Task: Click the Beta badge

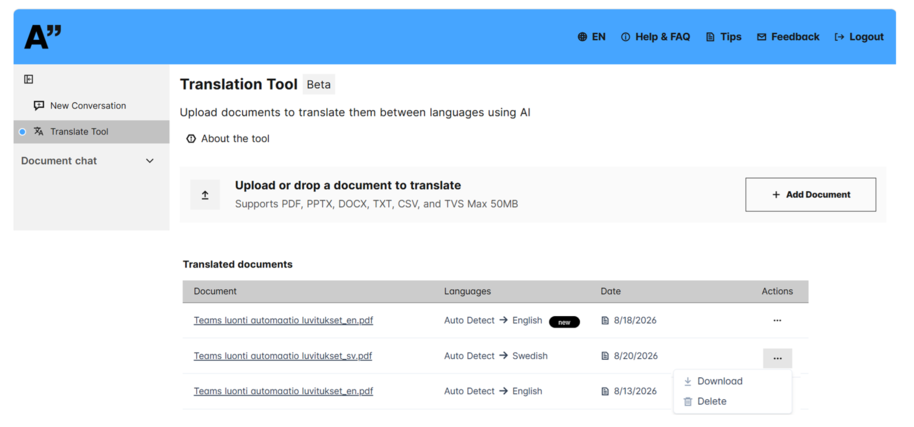Action: (x=319, y=84)
